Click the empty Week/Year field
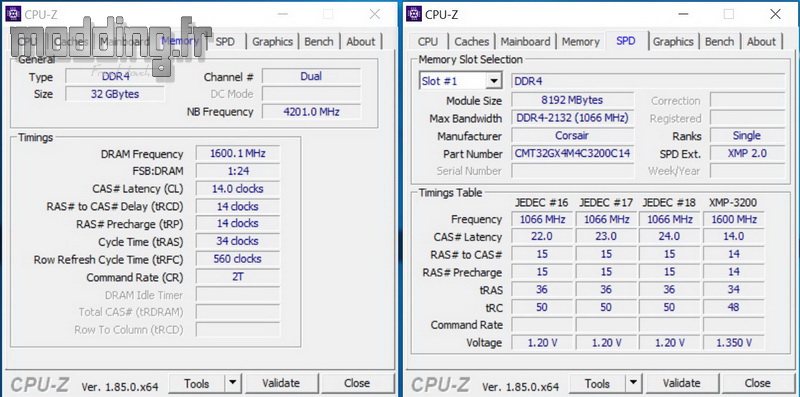The image size is (800, 397). tap(747, 171)
